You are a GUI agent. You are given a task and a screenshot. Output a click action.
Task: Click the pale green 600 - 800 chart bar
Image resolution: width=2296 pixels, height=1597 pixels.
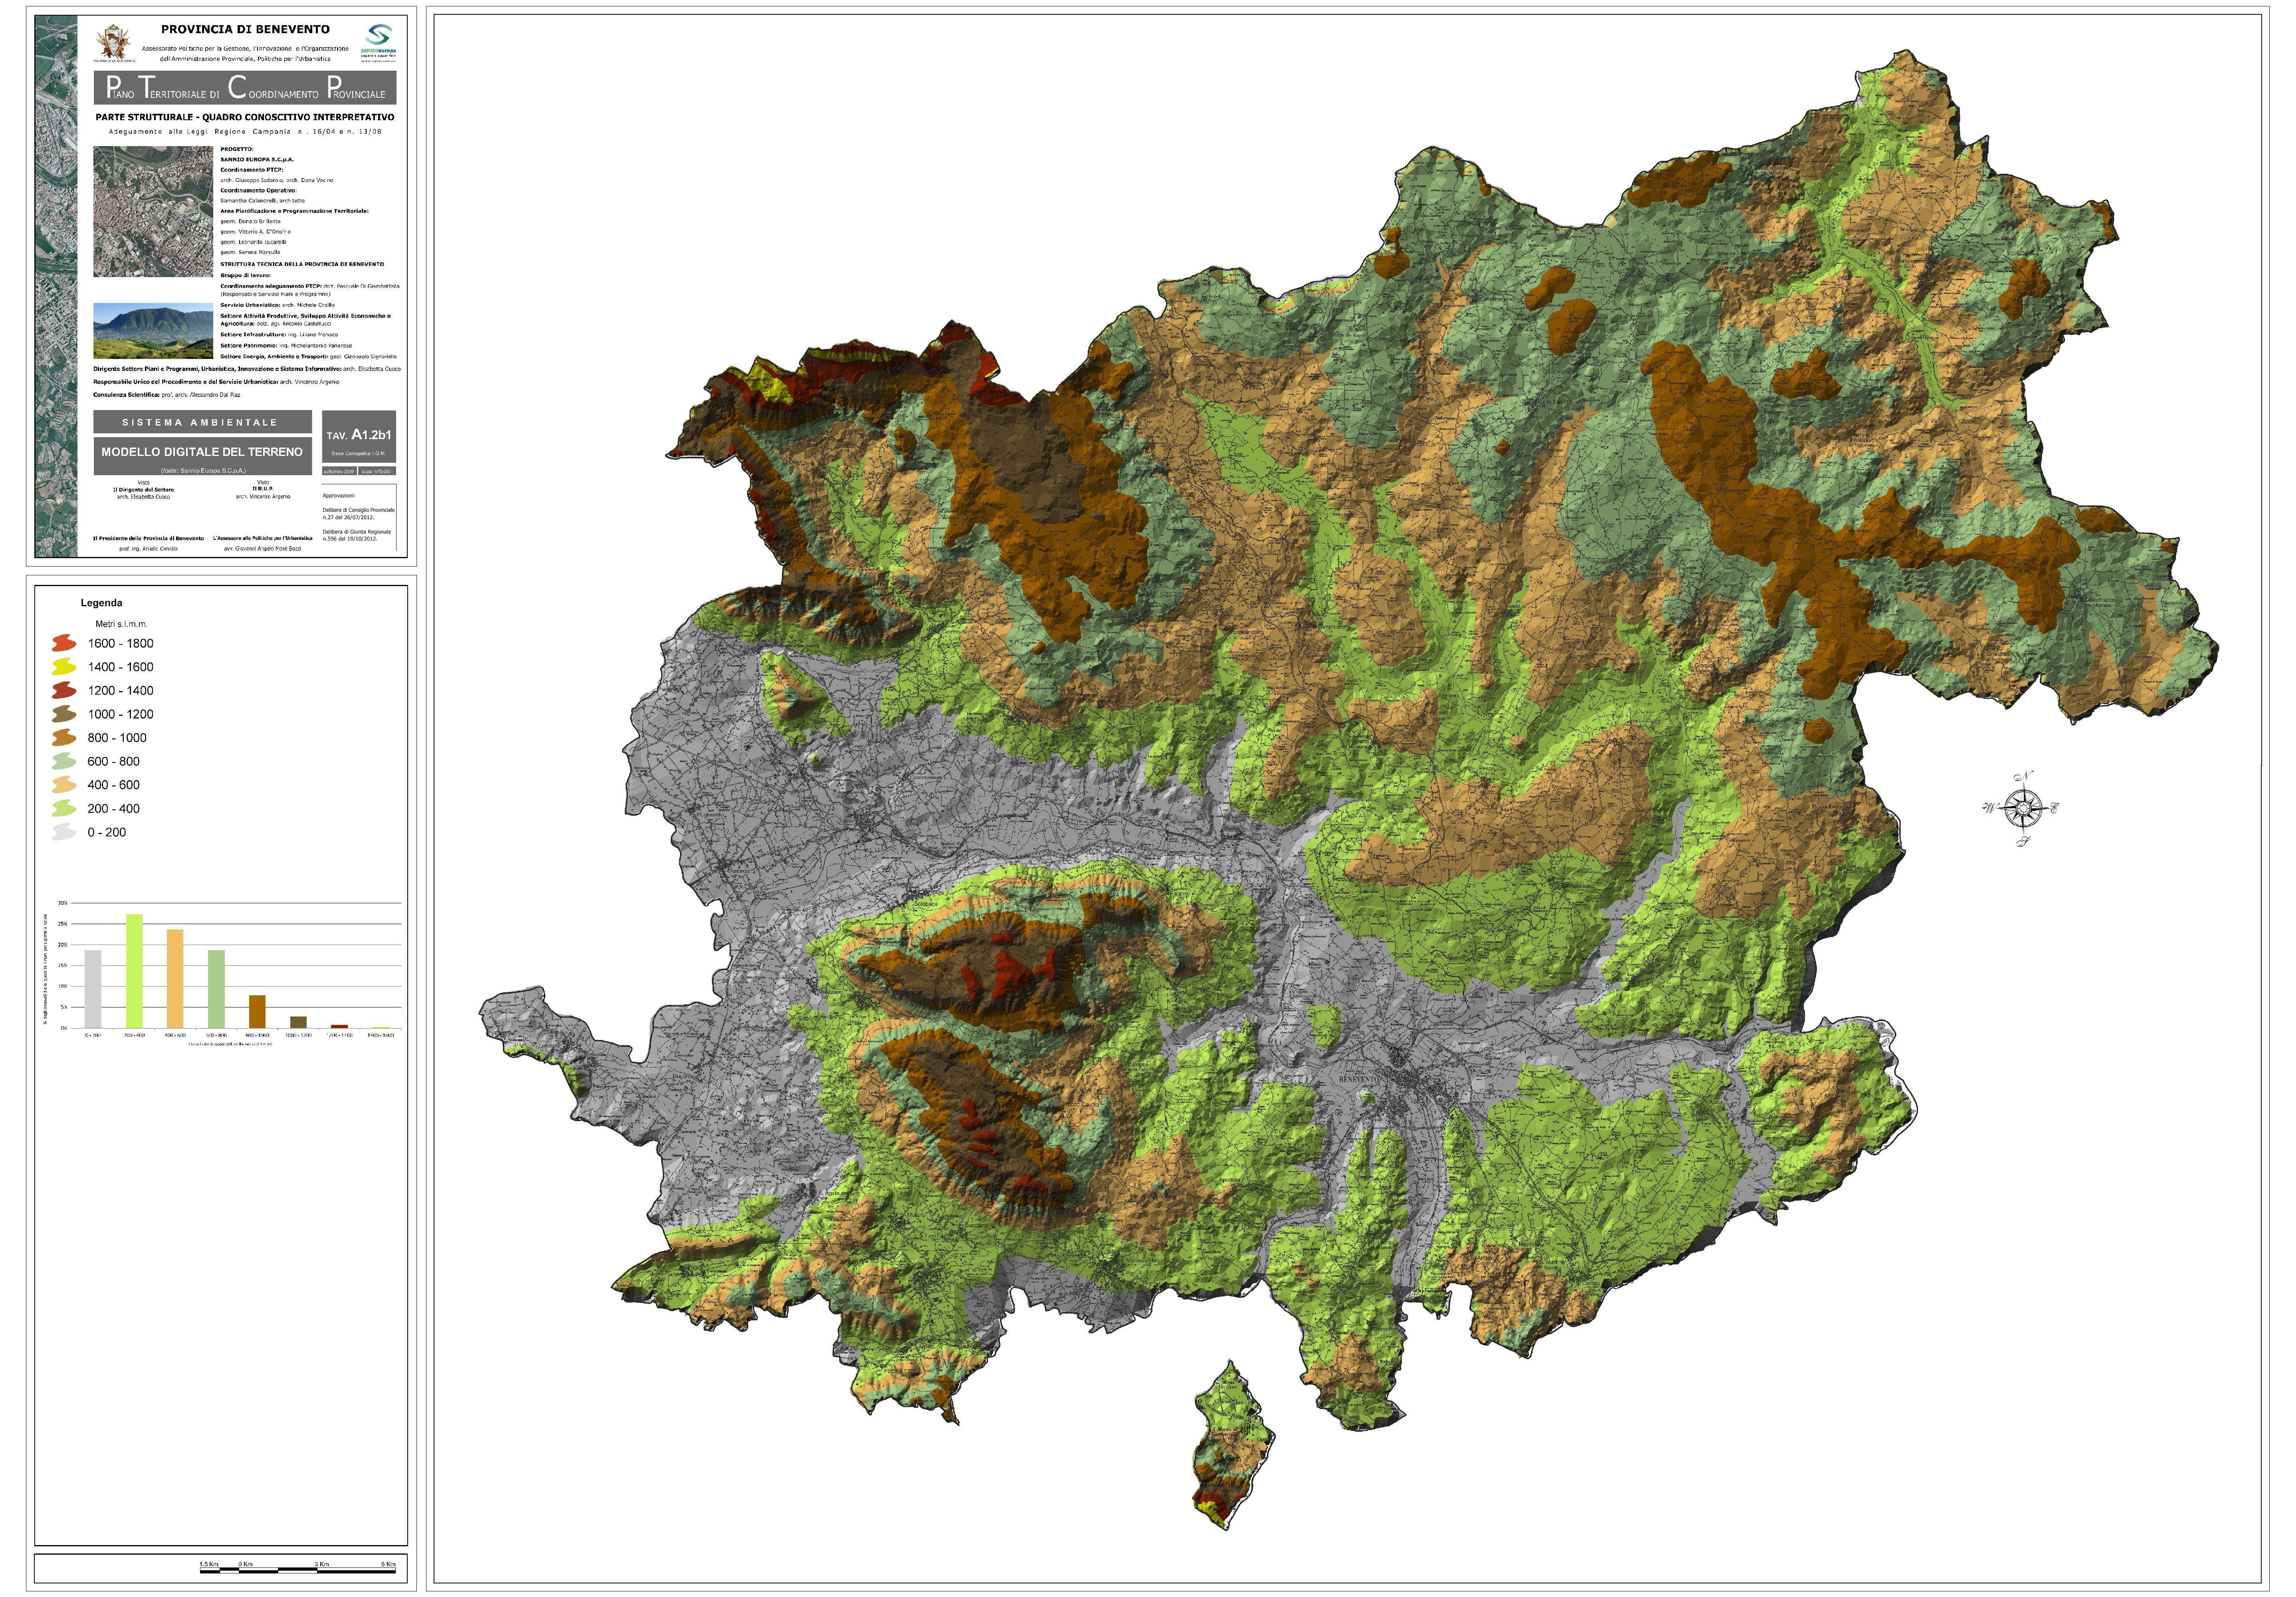point(216,989)
